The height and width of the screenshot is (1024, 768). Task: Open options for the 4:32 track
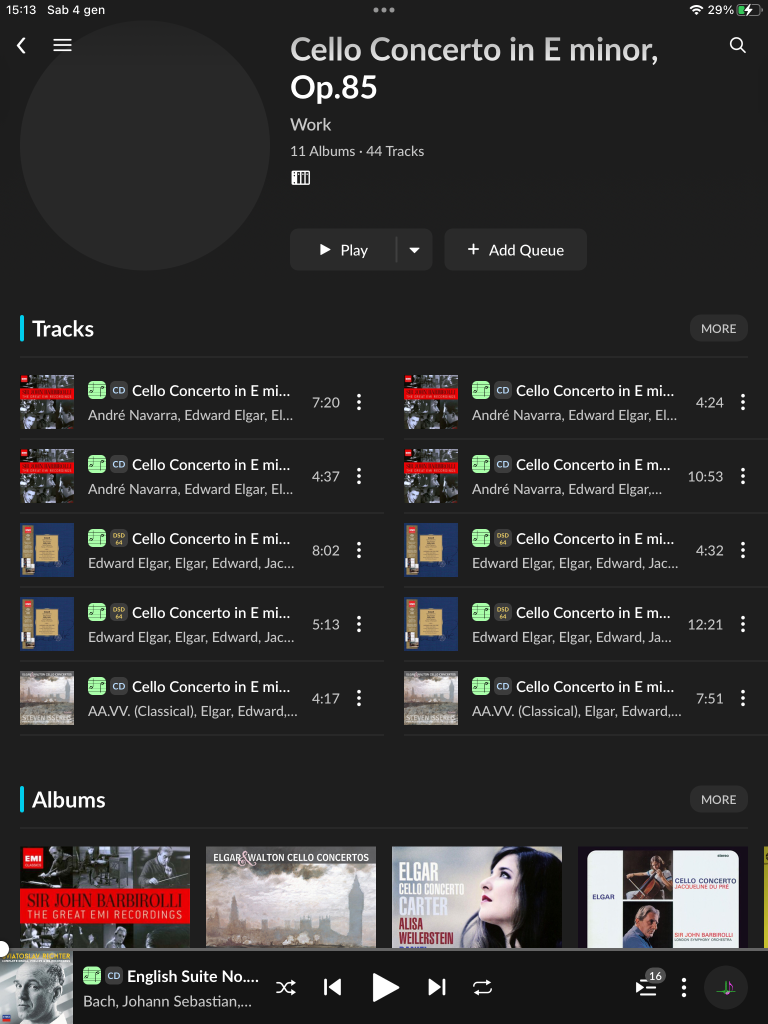[743, 551]
